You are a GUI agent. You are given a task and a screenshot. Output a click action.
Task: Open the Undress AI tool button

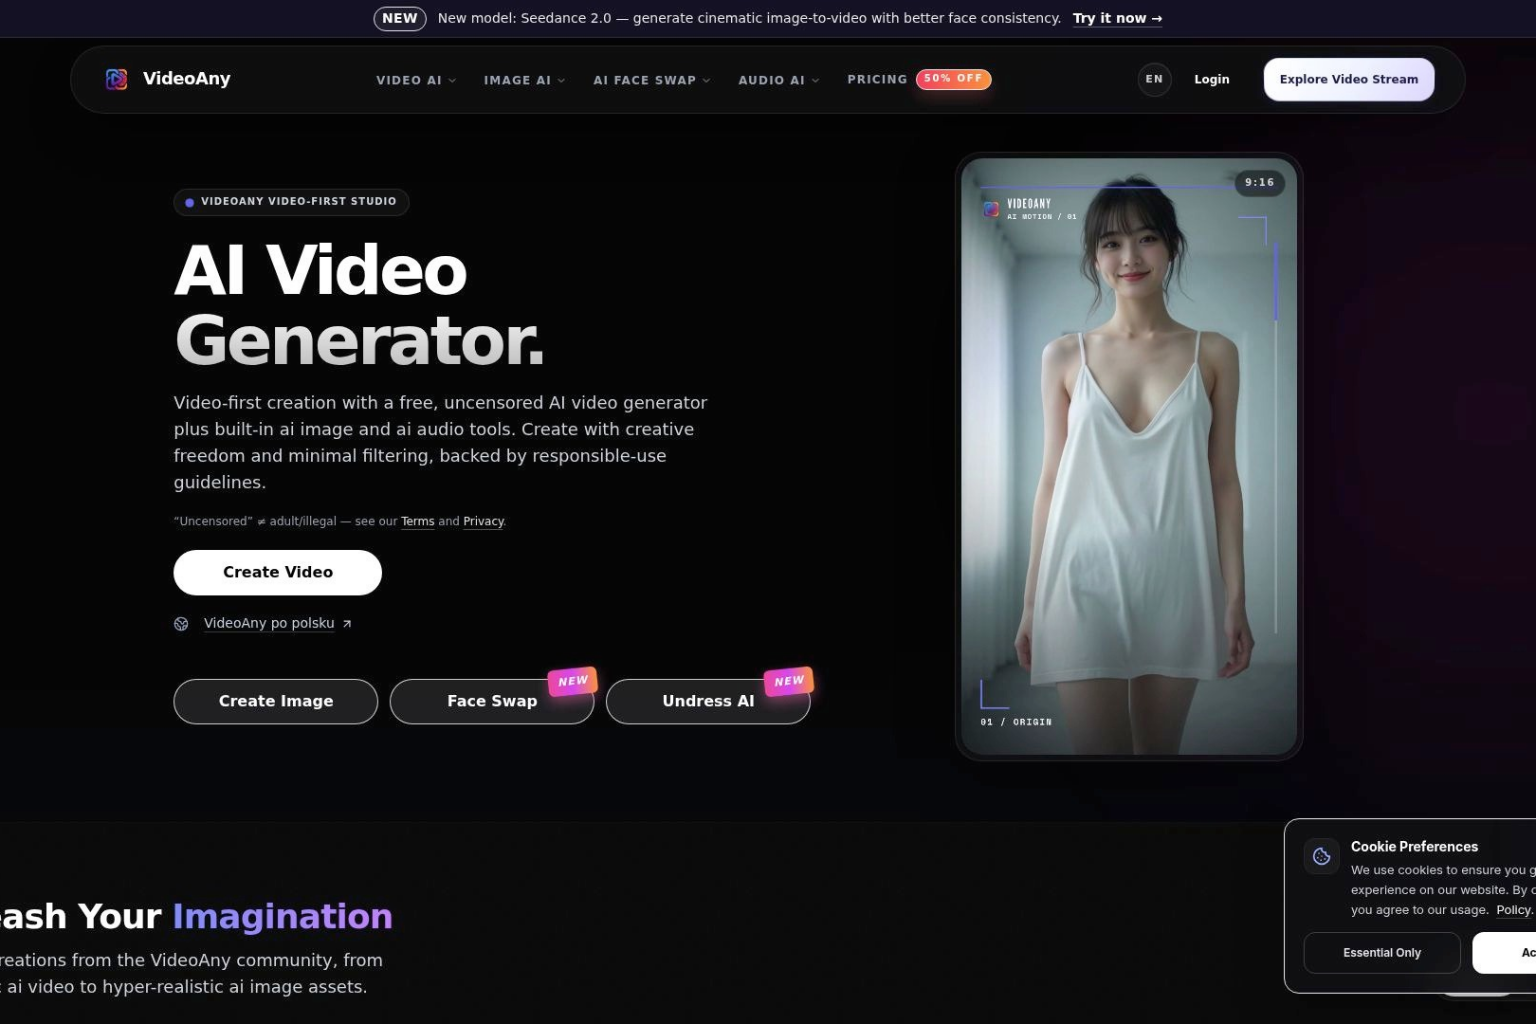click(x=708, y=701)
